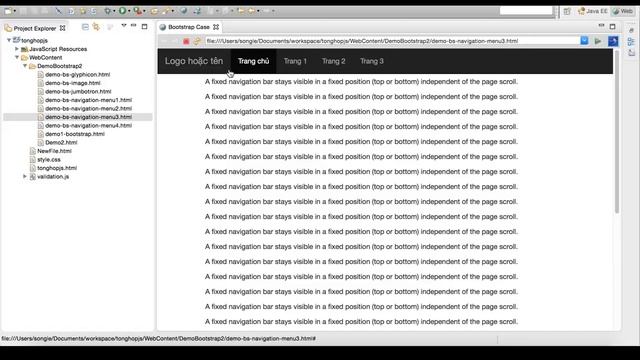
Task: Click the Outline view icon in right trim
Action: coord(631,42)
